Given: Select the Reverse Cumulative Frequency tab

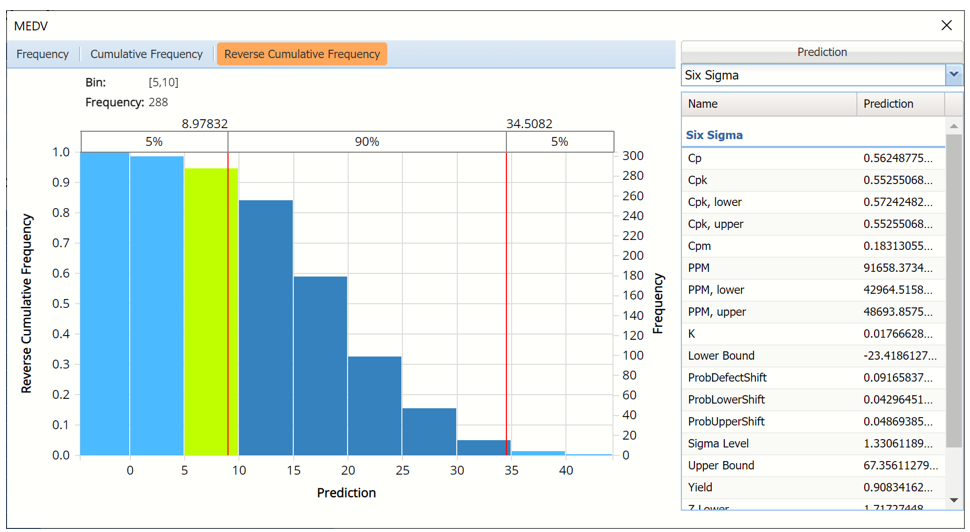Looking at the screenshot, I should coord(302,54).
